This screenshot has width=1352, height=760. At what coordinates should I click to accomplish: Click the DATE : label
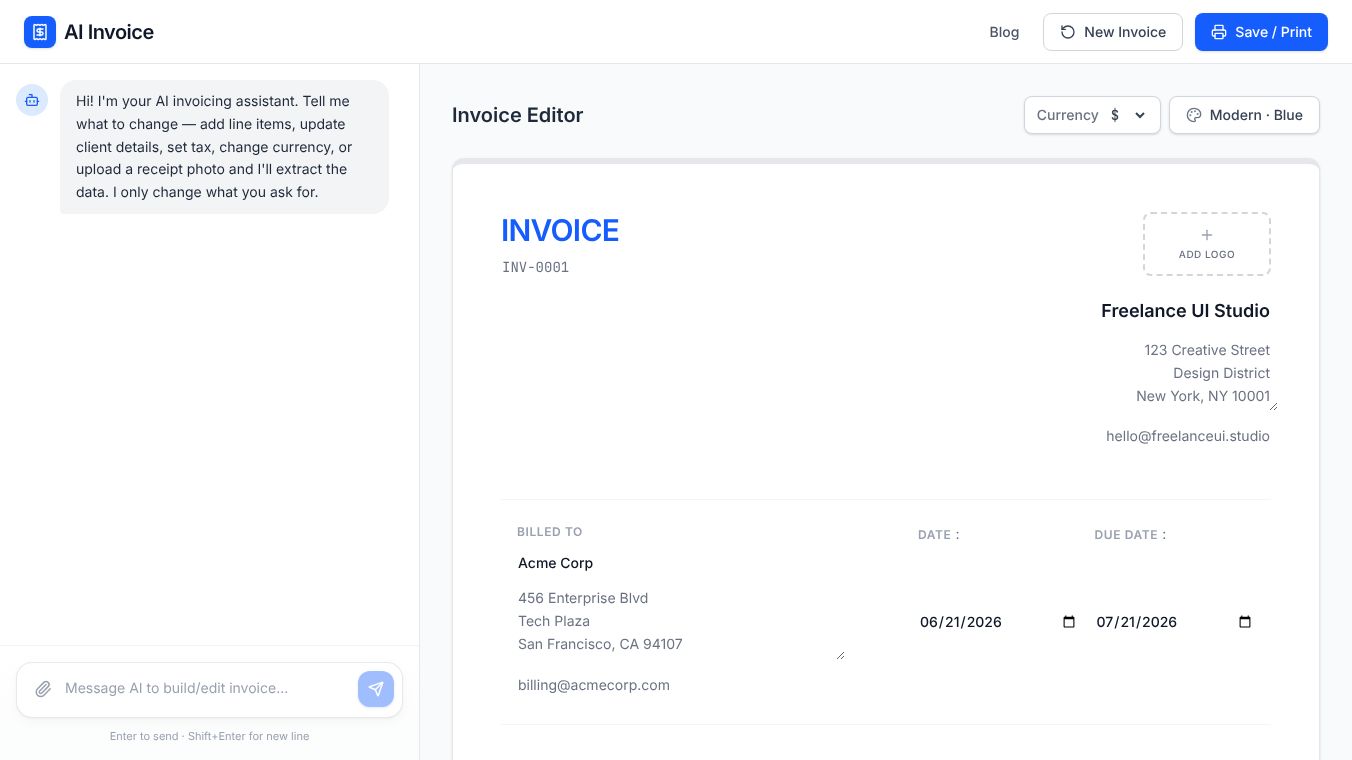click(x=939, y=535)
